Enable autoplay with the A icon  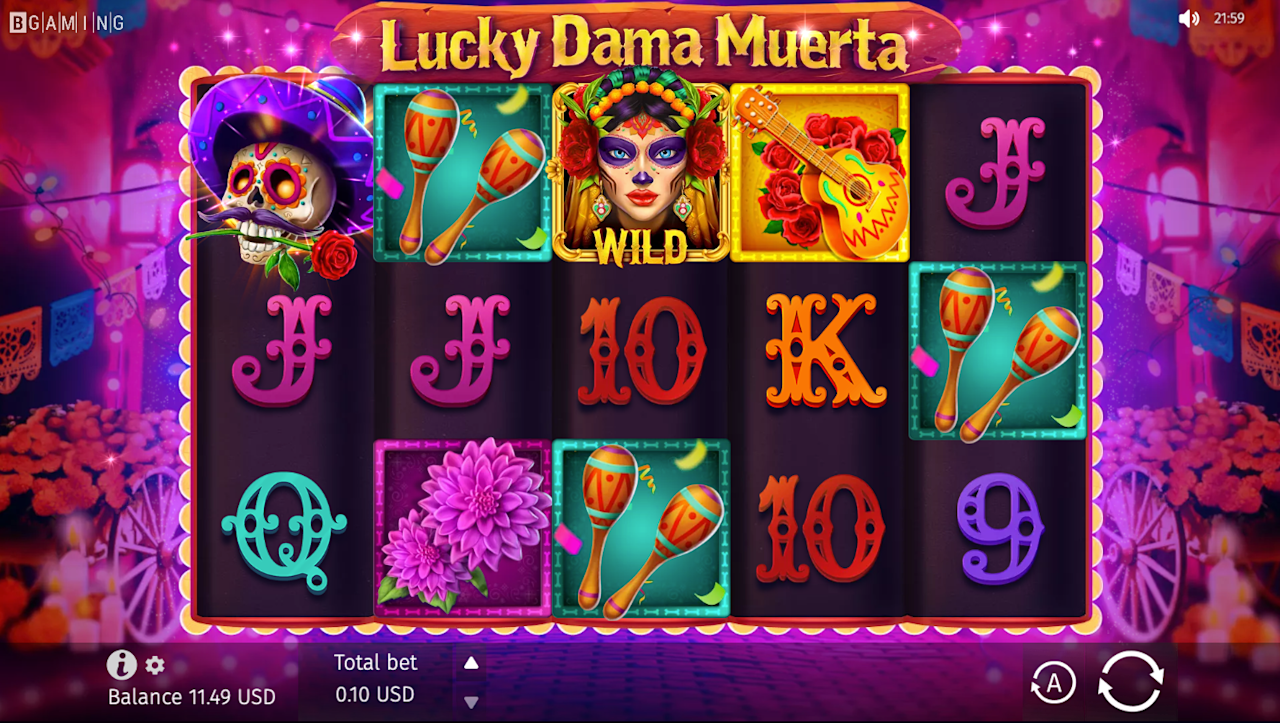(1052, 683)
